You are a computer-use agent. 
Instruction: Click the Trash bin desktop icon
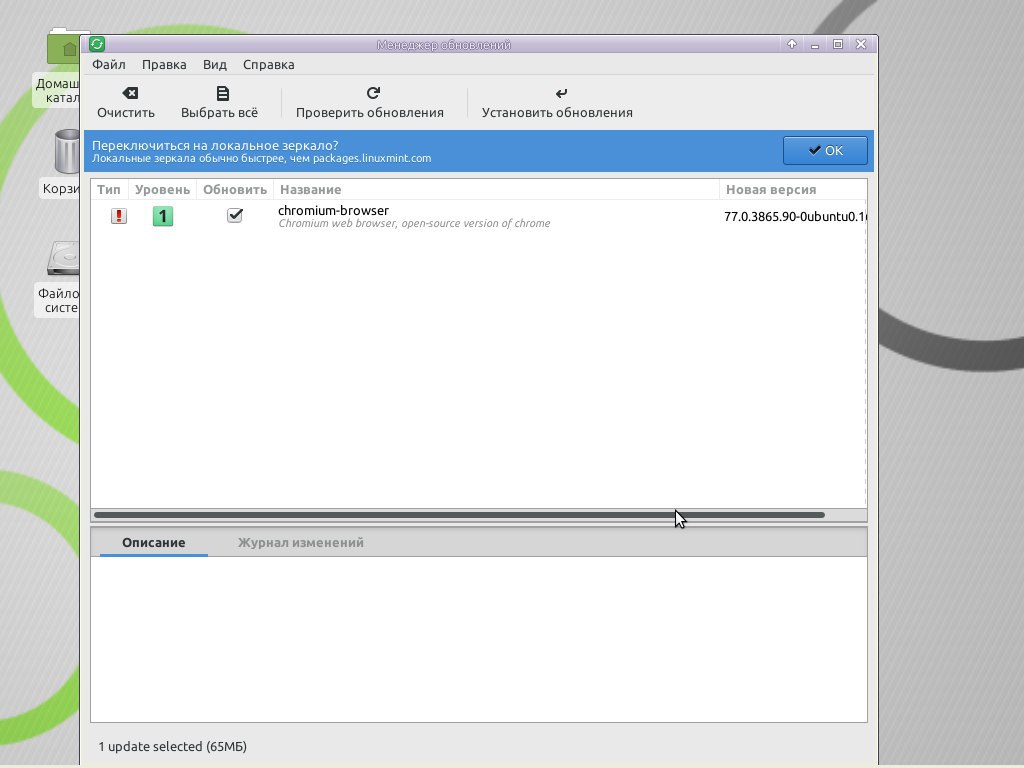click(65, 151)
